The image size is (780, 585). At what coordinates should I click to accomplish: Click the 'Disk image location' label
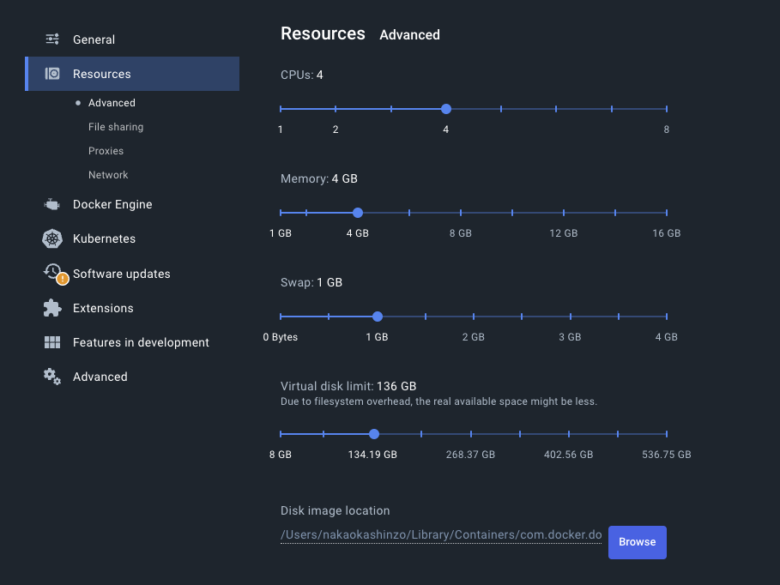pyautogui.click(x=335, y=511)
